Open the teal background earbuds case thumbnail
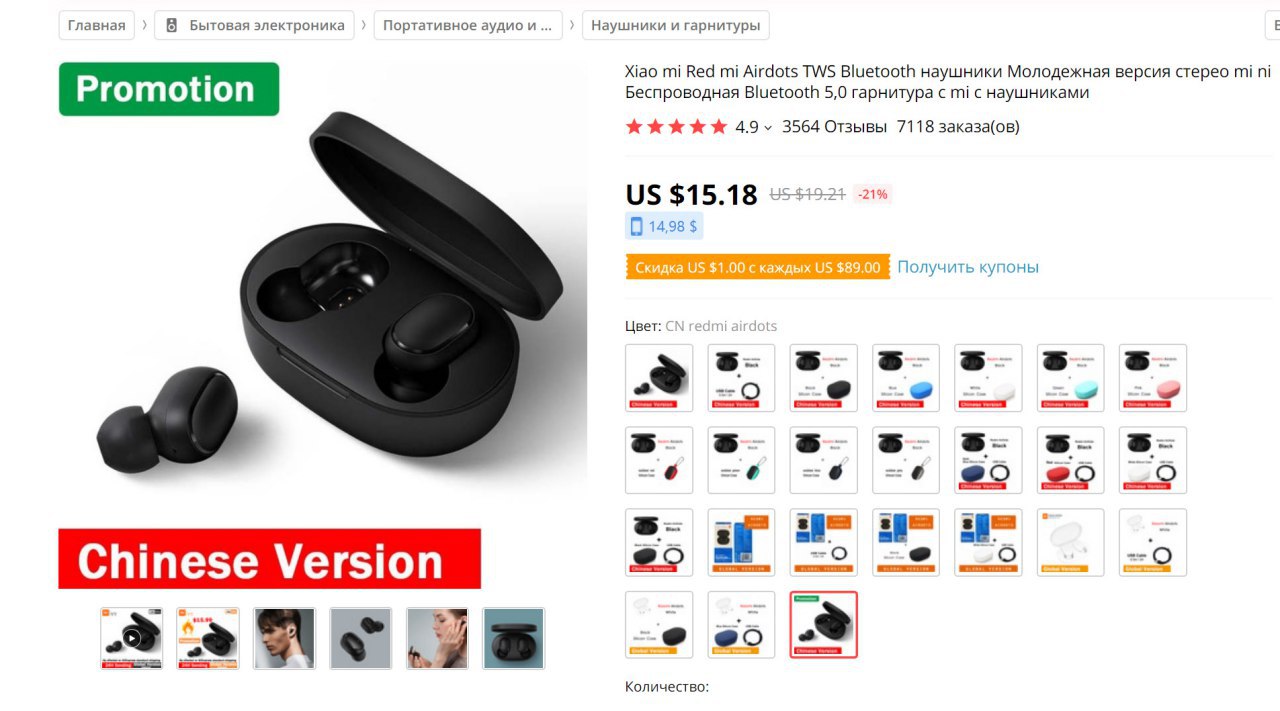1280x711 pixels. click(x=514, y=638)
